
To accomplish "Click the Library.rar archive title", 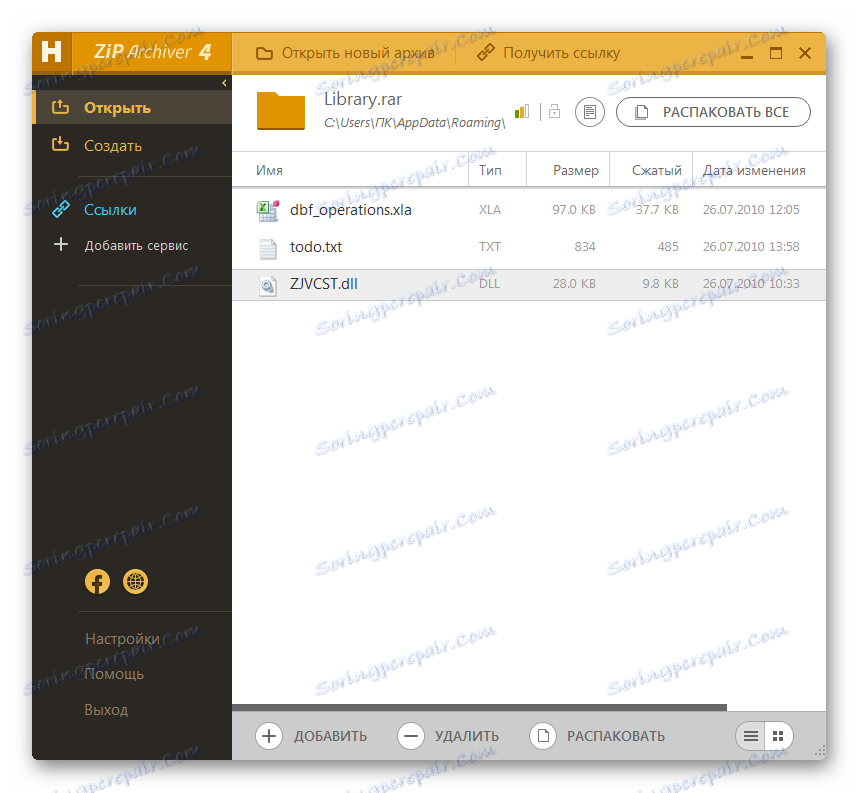I will [x=363, y=99].
